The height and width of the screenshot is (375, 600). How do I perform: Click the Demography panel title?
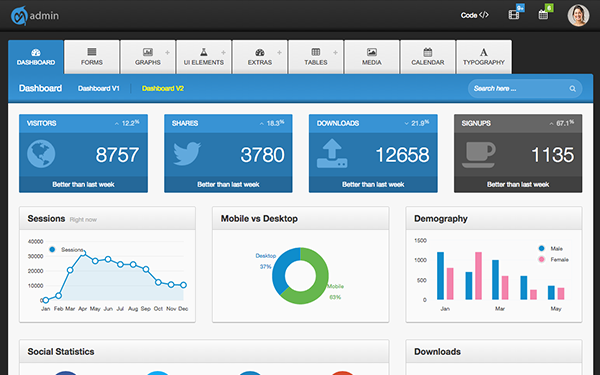point(441,218)
